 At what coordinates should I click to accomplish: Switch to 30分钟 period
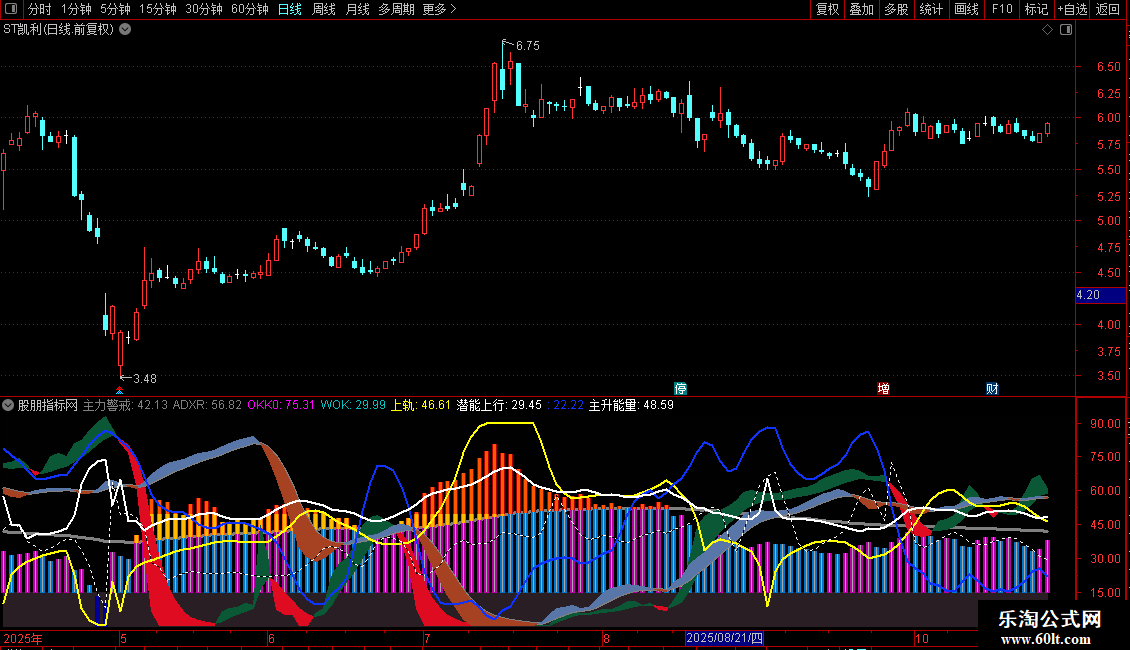[x=204, y=9]
